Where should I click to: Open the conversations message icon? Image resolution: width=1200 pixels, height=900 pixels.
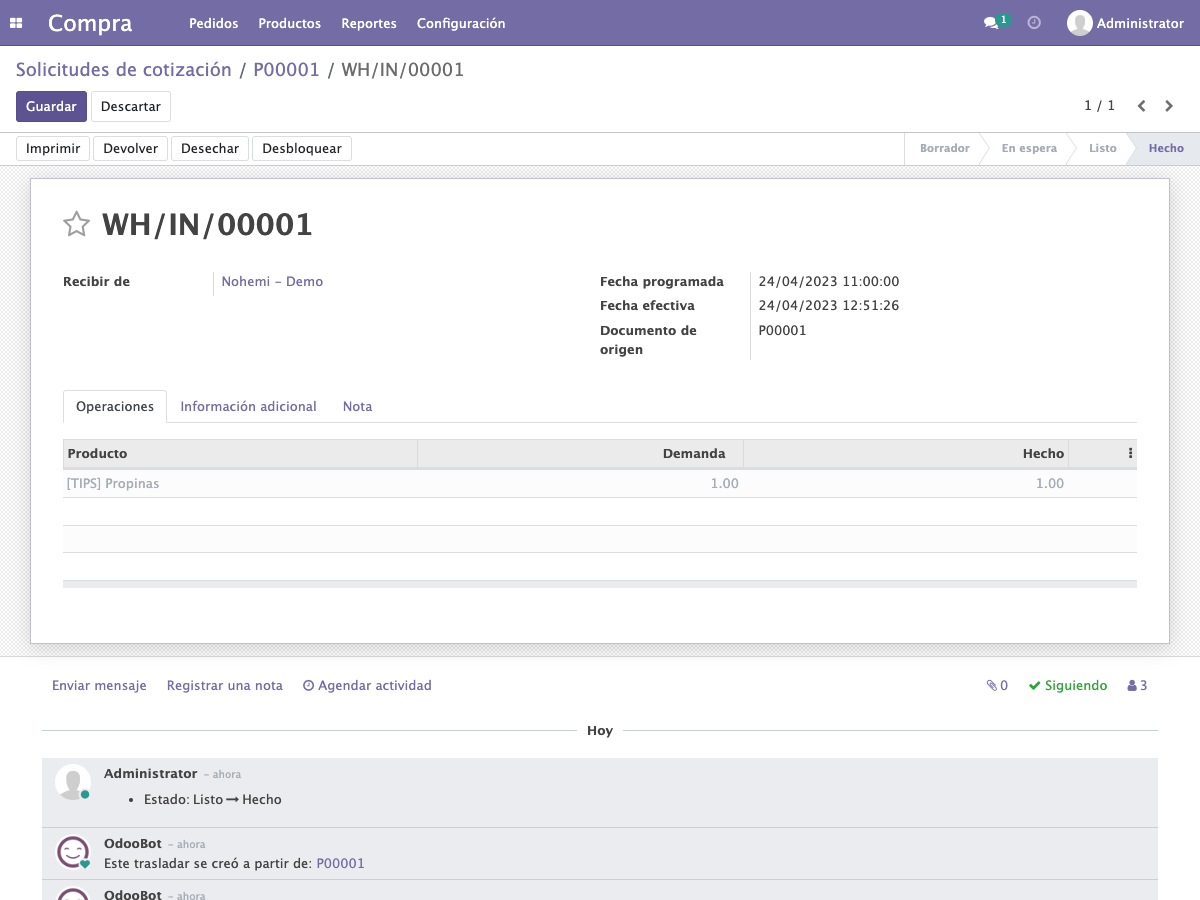tap(996, 22)
